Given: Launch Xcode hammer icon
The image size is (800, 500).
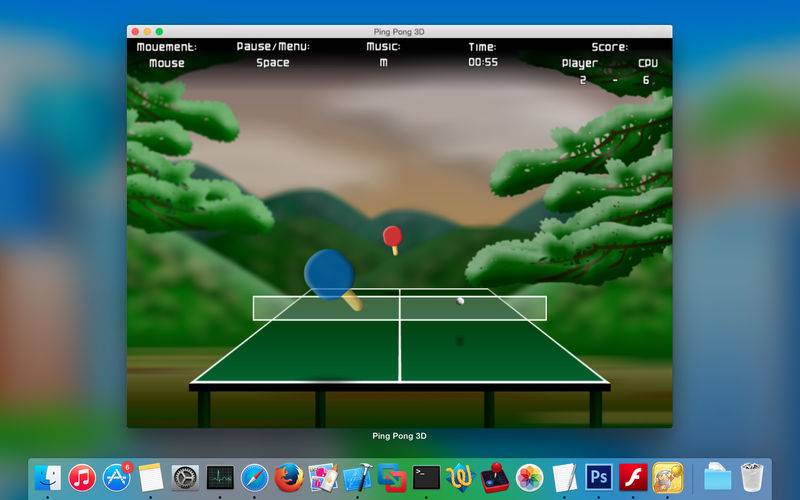Looking at the screenshot, I should point(358,478).
